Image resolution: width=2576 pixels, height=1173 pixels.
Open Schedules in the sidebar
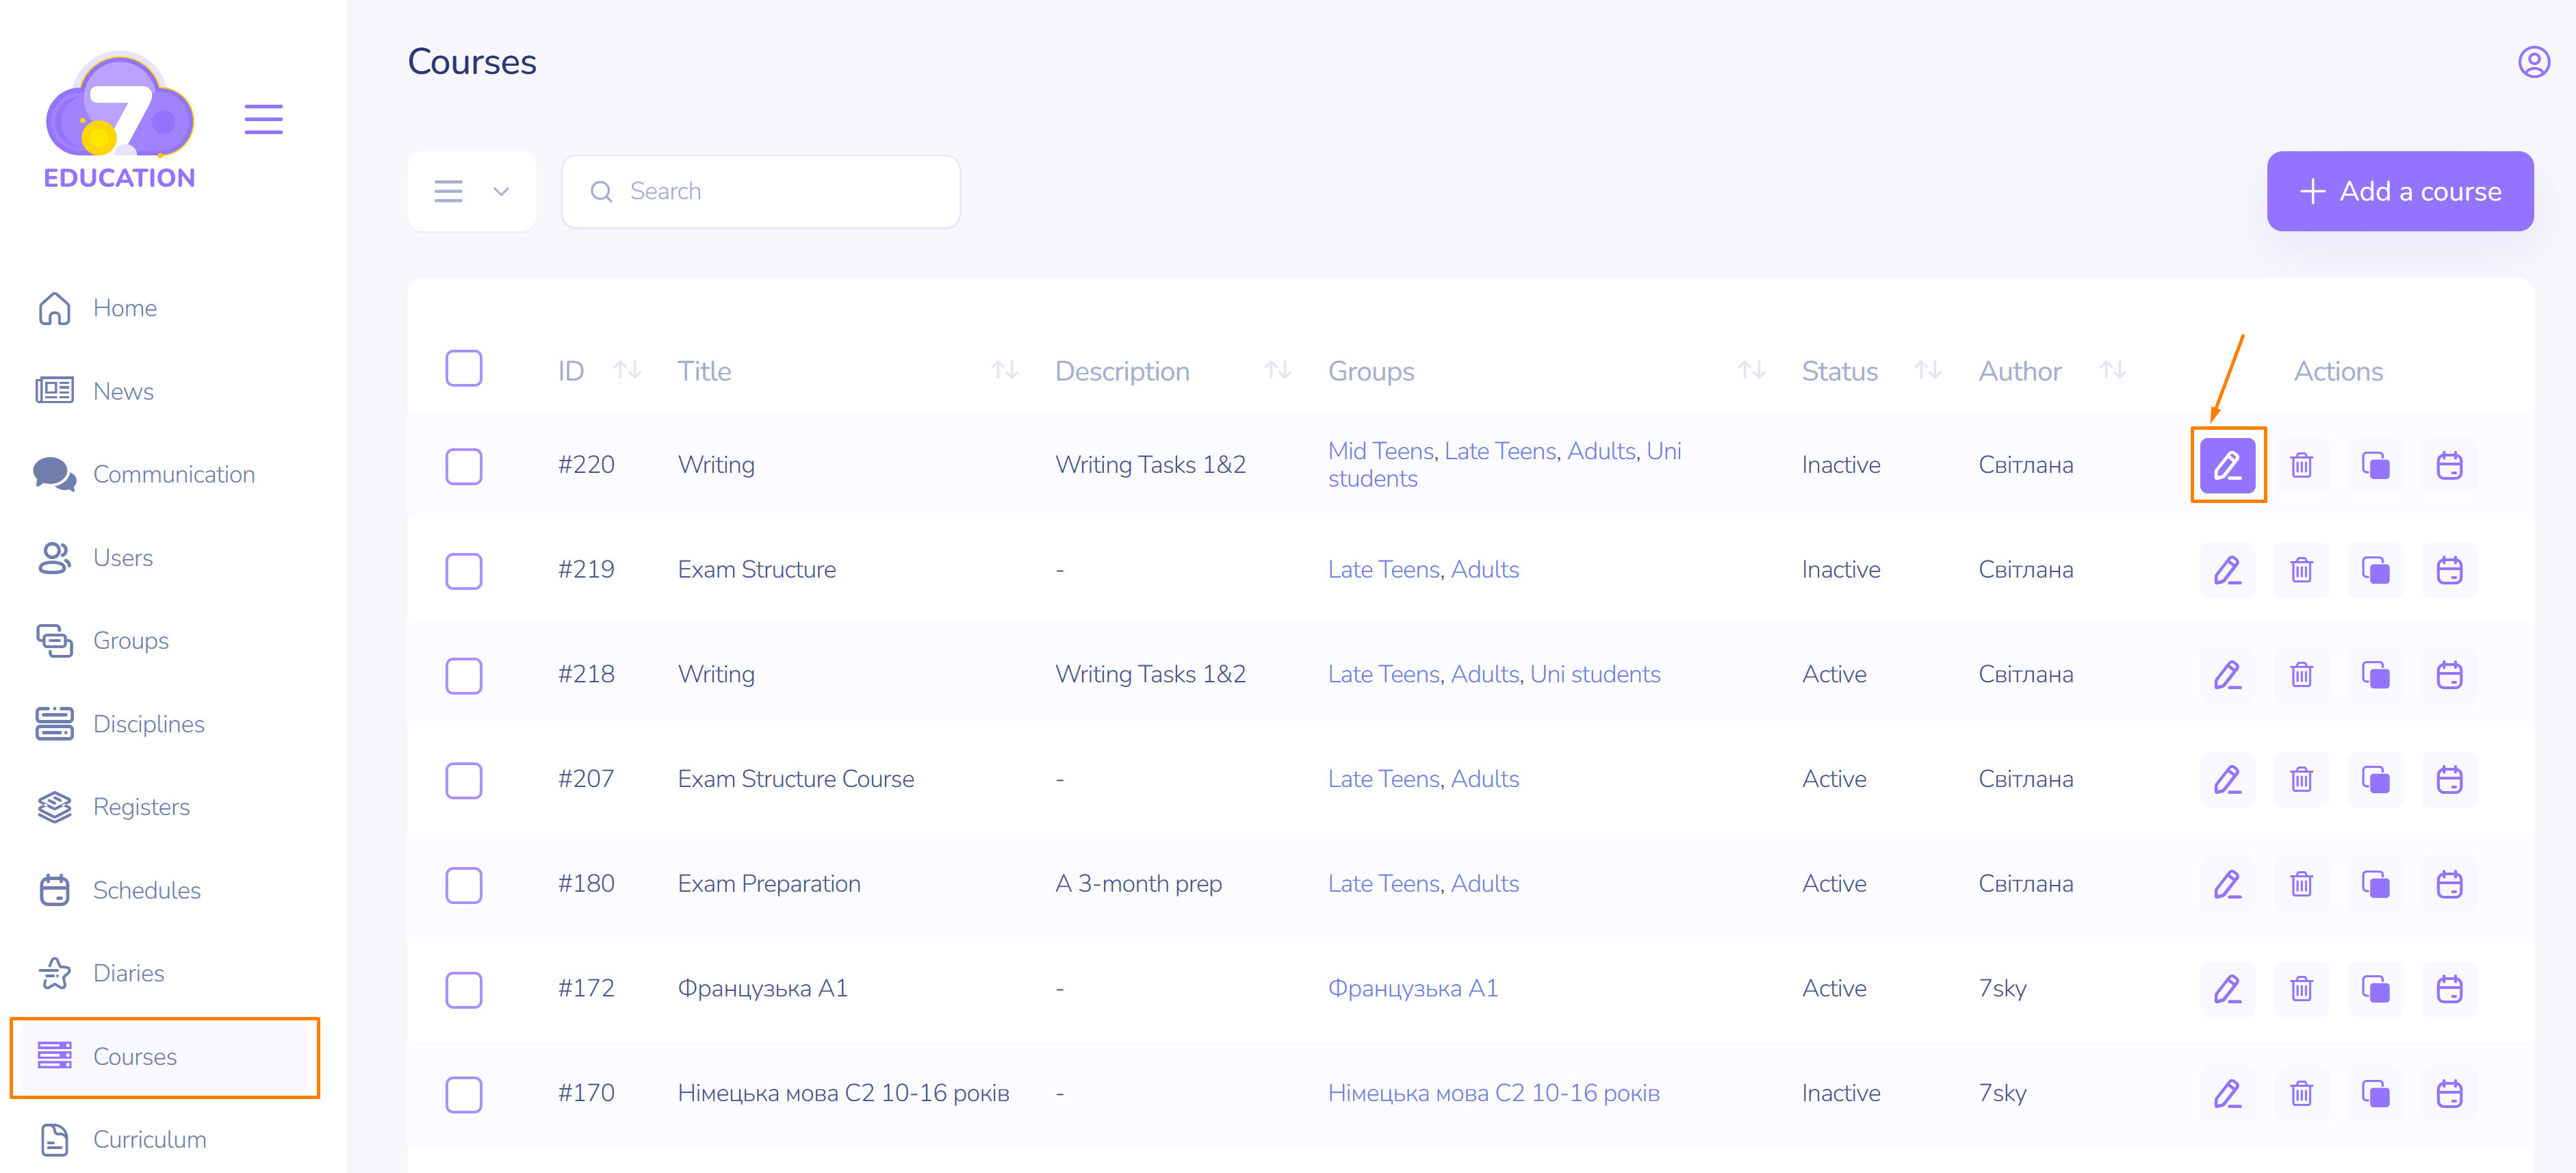146,890
